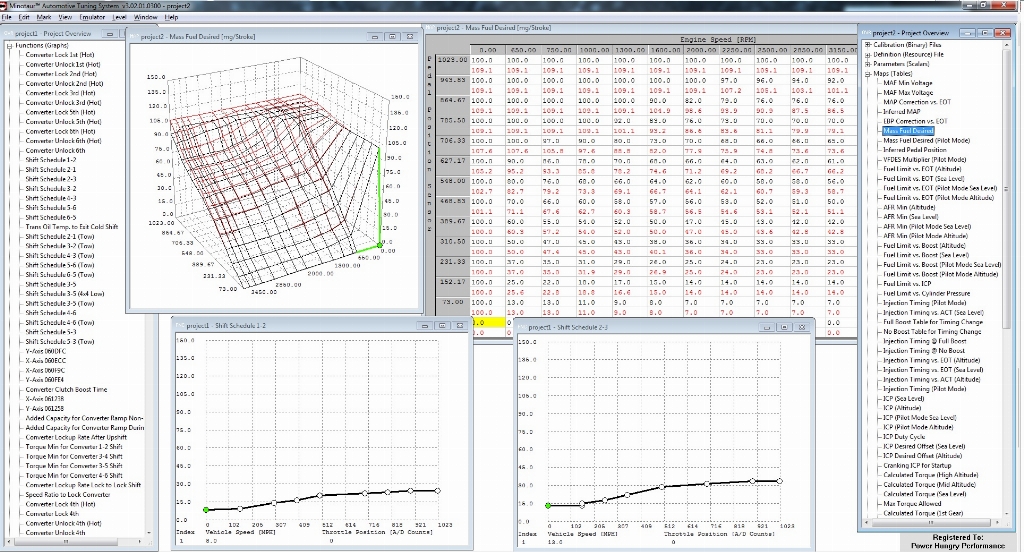Select Converter Clutch Boost Time item
1024x552 pixels.
click(x=66, y=389)
